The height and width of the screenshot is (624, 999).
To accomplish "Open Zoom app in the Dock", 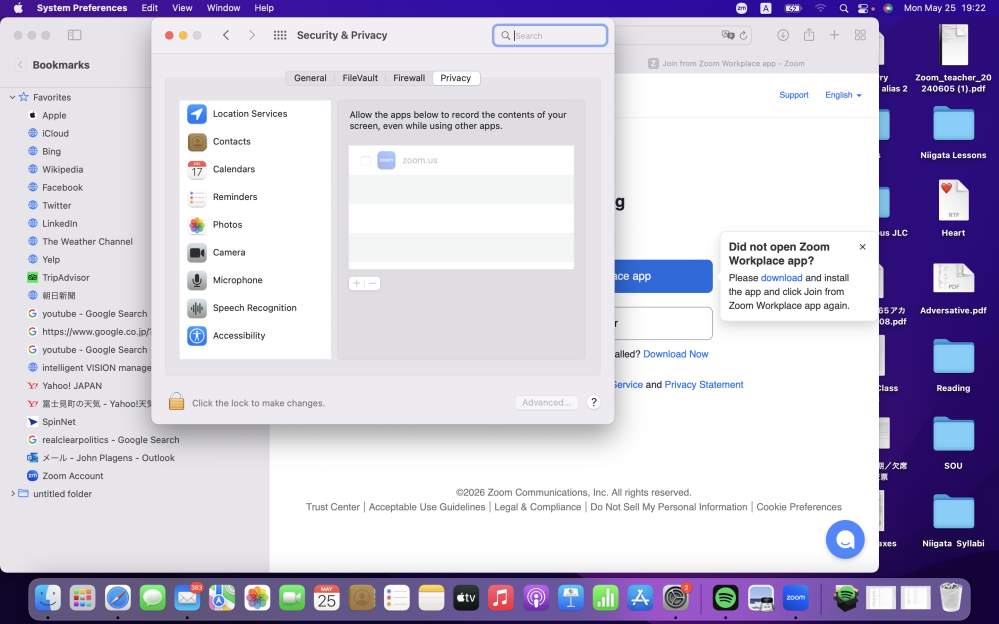I will point(795,598).
